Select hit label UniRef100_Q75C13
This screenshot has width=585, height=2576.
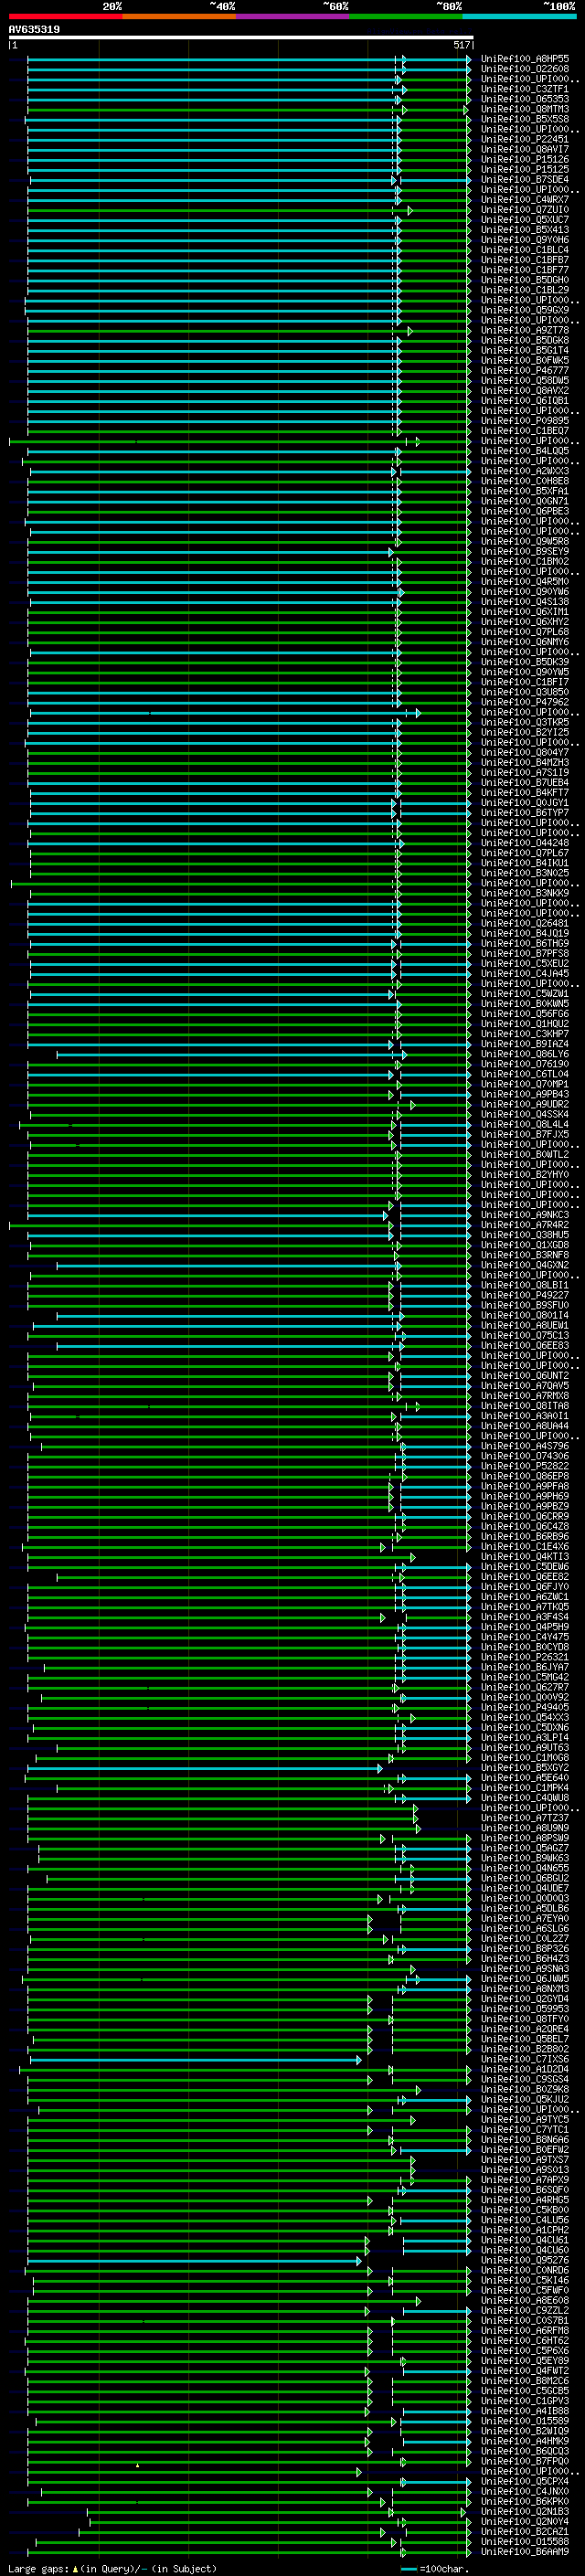(525, 1335)
